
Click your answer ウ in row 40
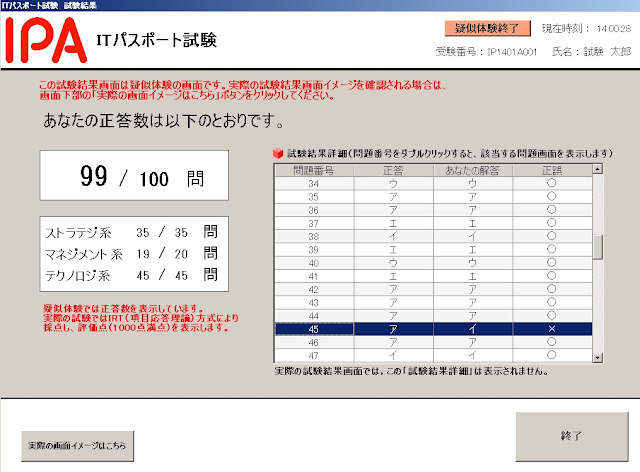coord(473,263)
